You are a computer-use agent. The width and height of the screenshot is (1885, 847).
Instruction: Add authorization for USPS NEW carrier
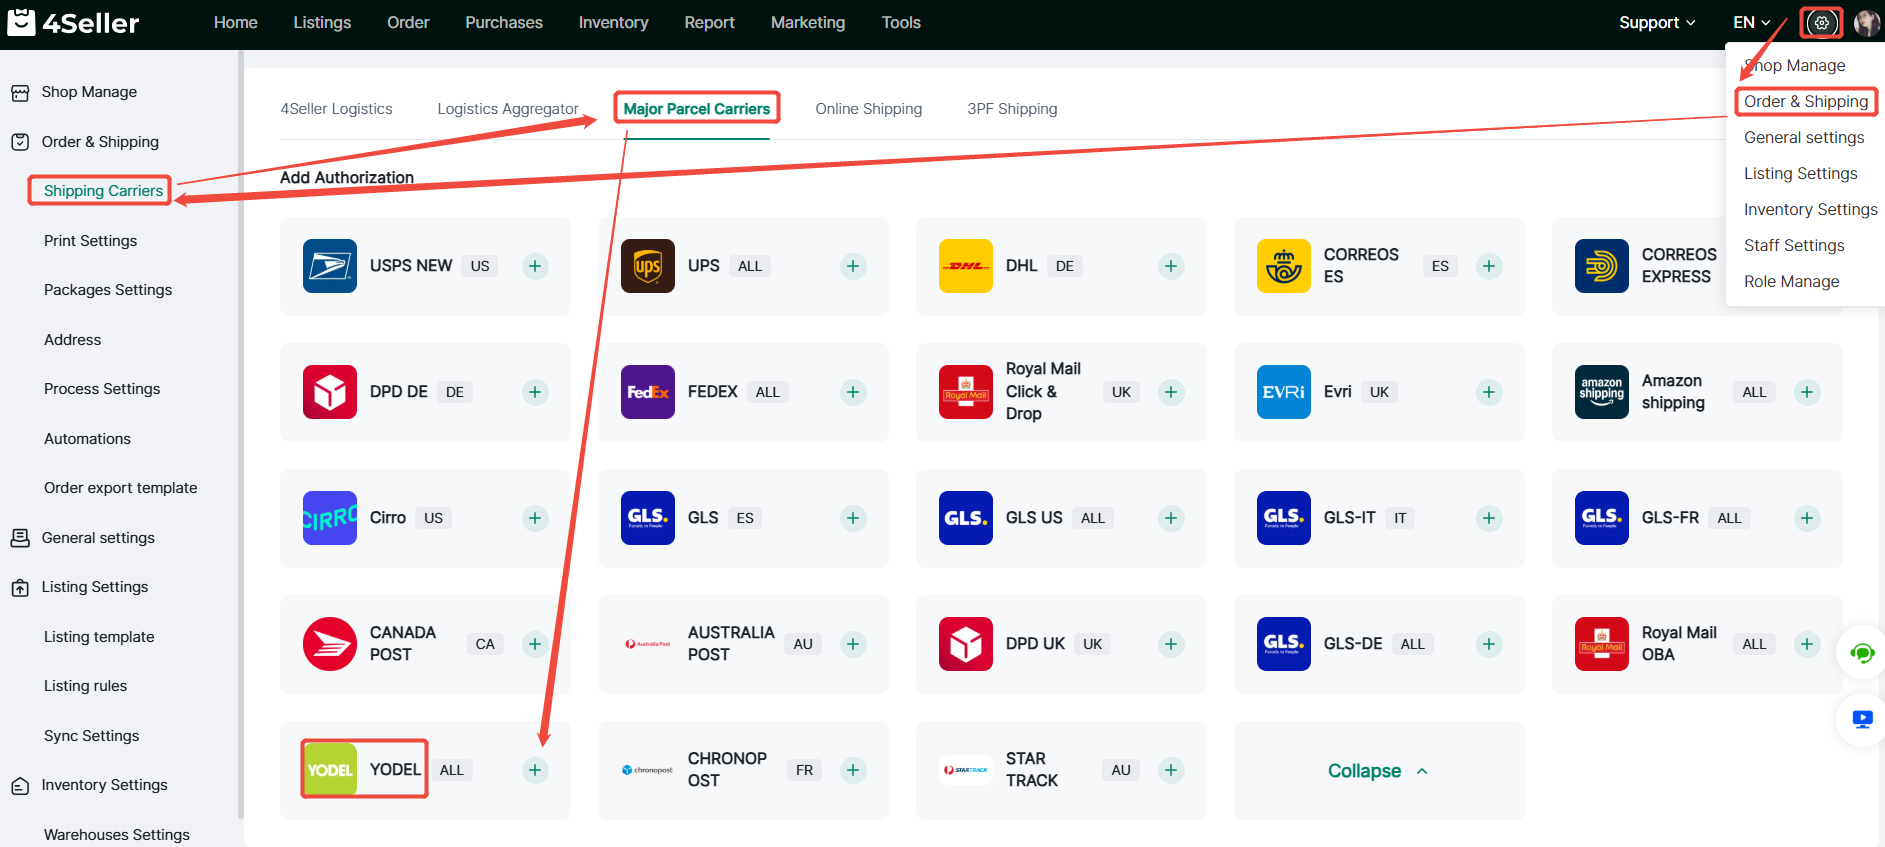pos(535,266)
